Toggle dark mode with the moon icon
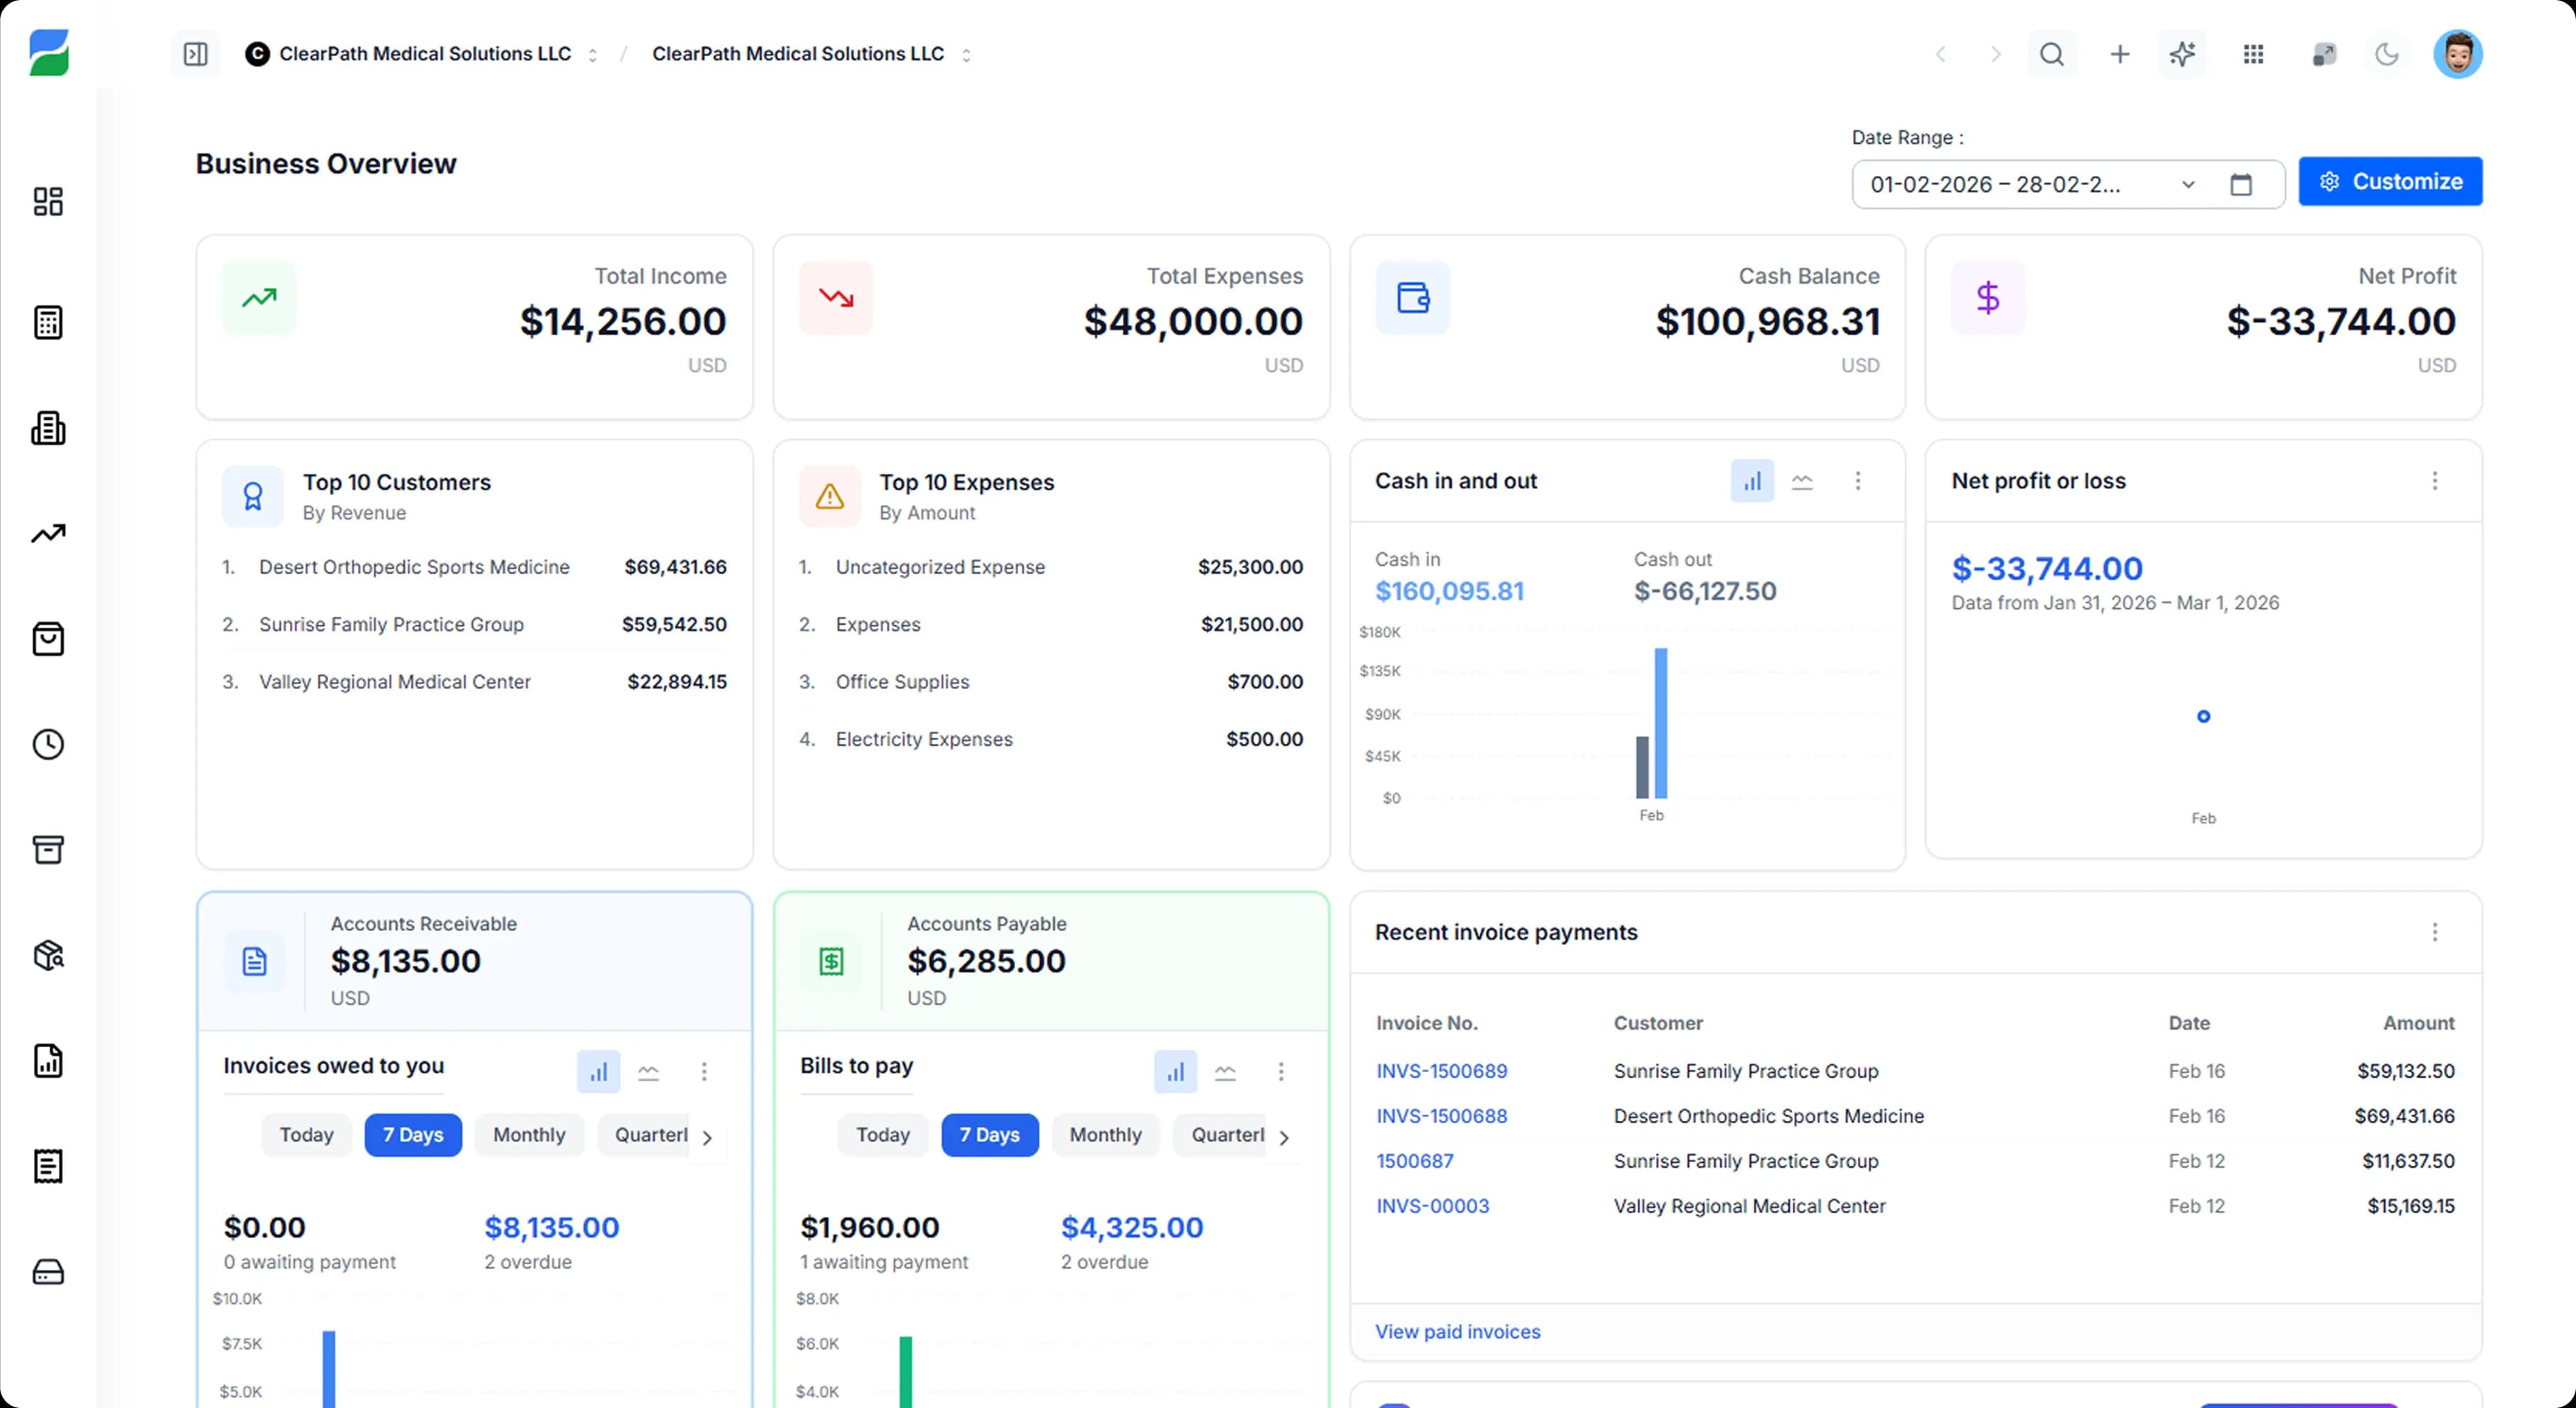Viewport: 2576px width, 1408px height. 2387,54
